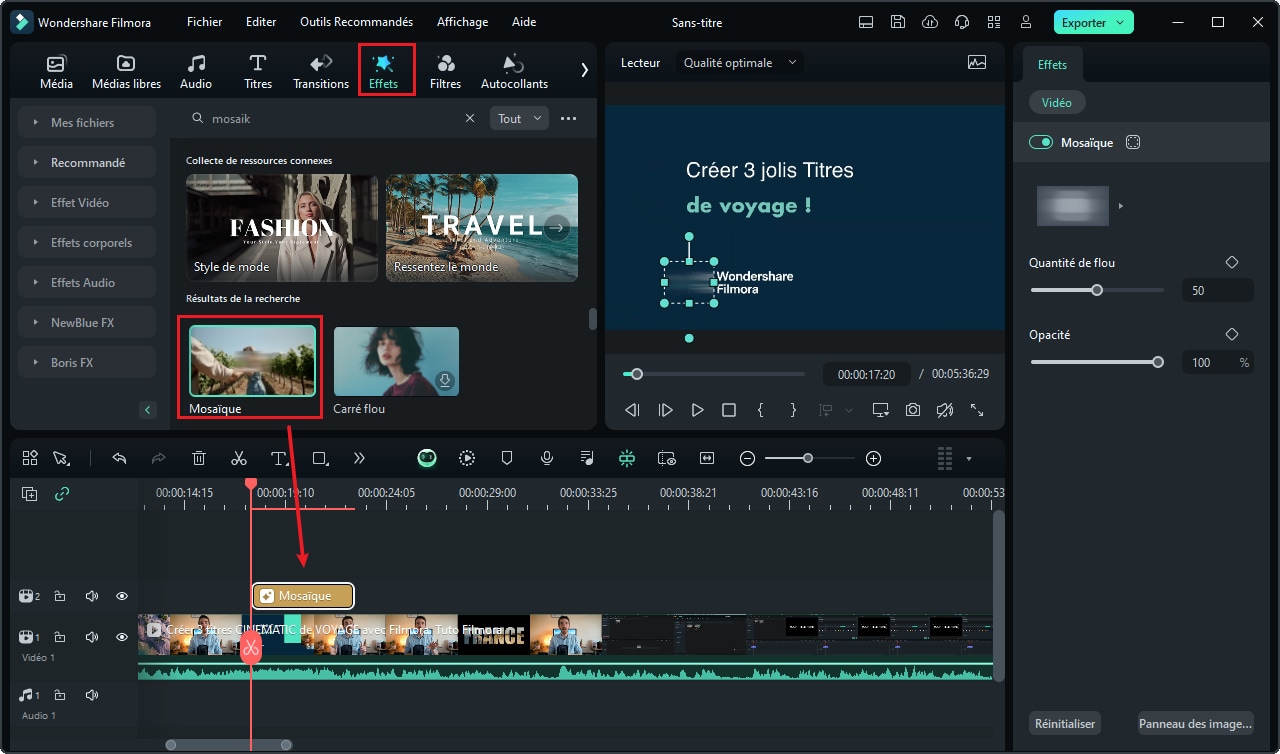The width and height of the screenshot is (1280, 754).
Task: Select the Vidéo pill in Effets panel
Action: point(1056,102)
